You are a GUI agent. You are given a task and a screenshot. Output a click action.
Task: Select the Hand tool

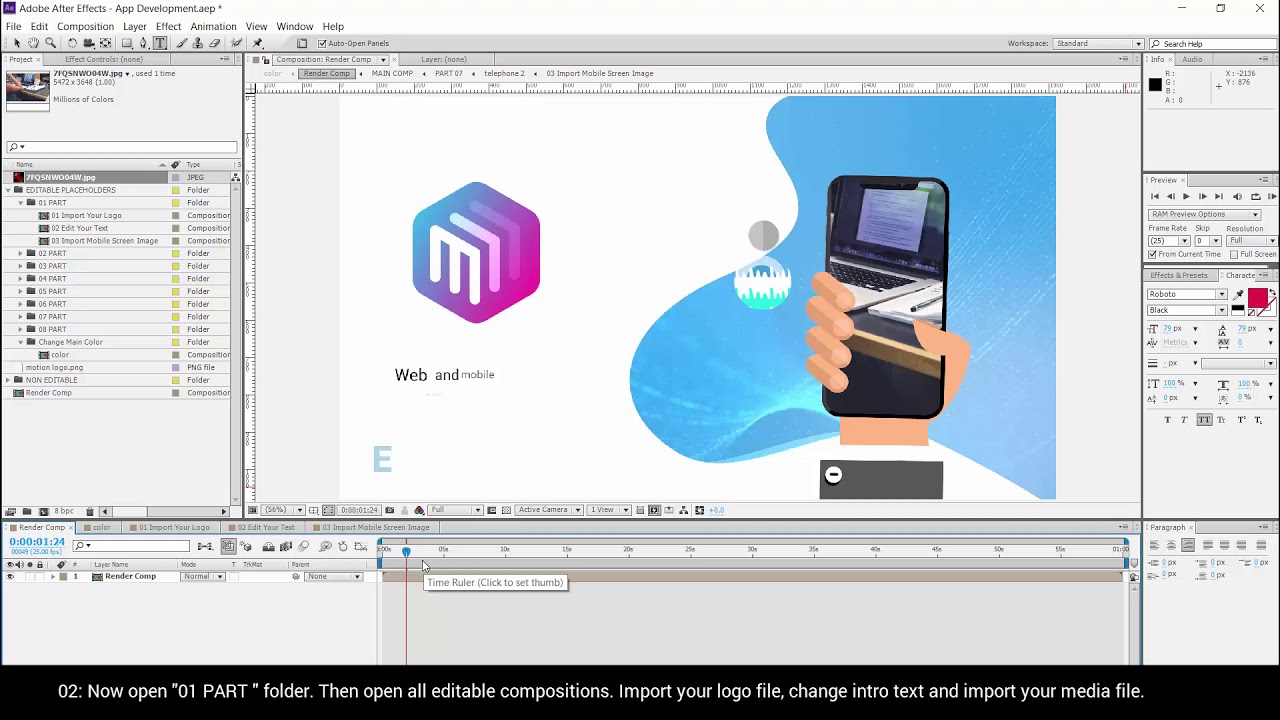pyautogui.click(x=33, y=43)
